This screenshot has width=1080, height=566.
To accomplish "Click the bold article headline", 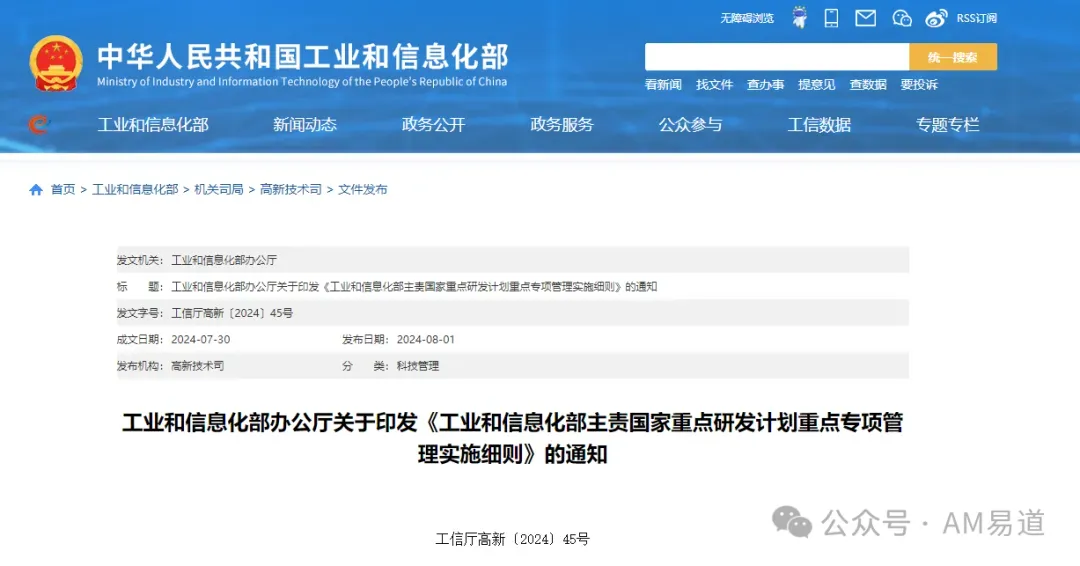I will click(x=512, y=438).
